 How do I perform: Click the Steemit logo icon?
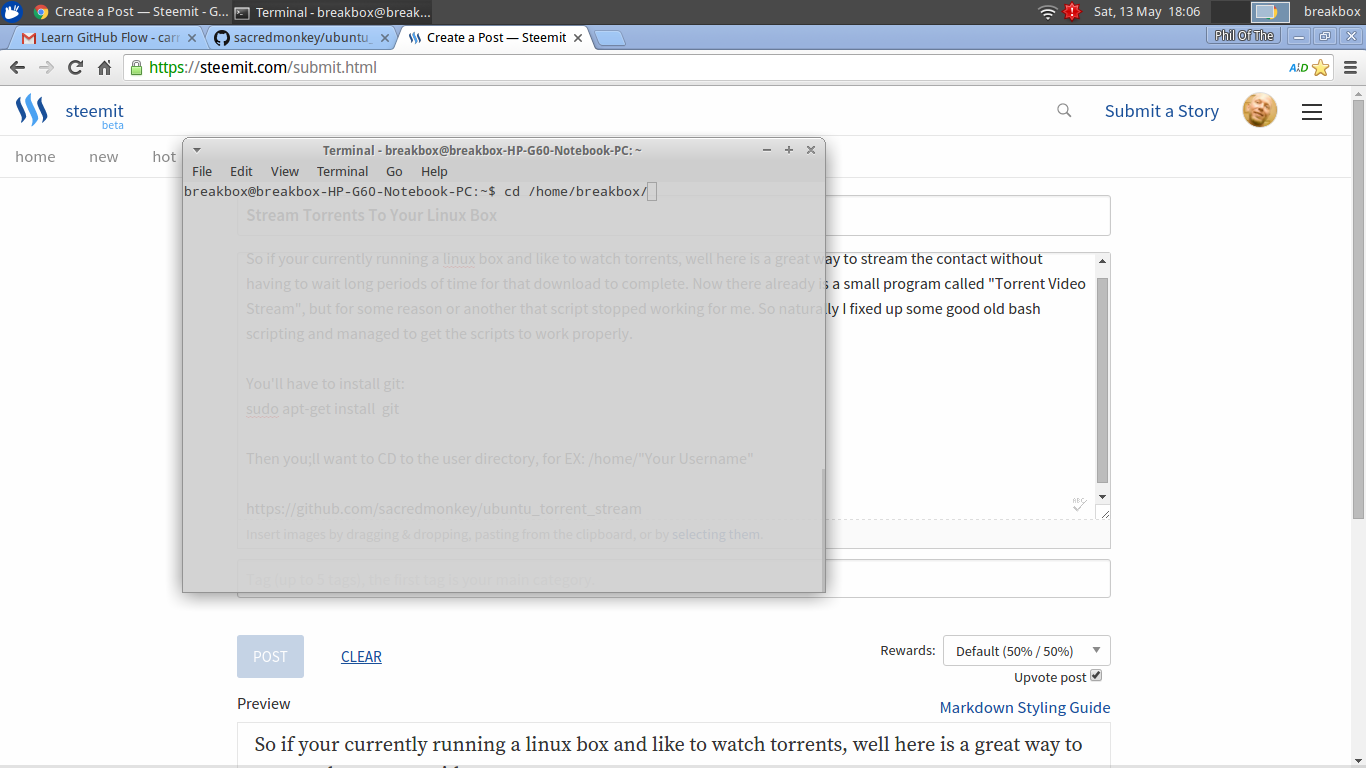click(x=32, y=110)
